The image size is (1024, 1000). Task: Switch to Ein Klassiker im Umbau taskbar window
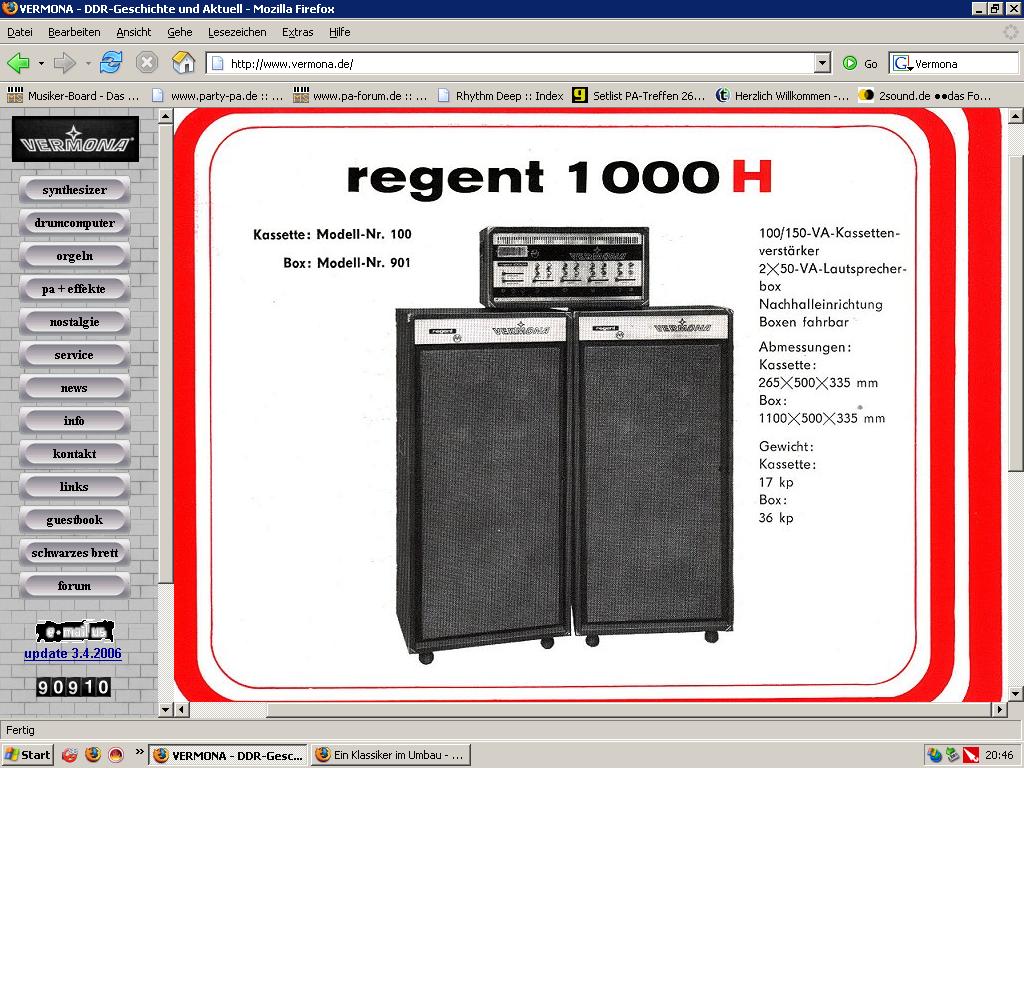(x=391, y=755)
